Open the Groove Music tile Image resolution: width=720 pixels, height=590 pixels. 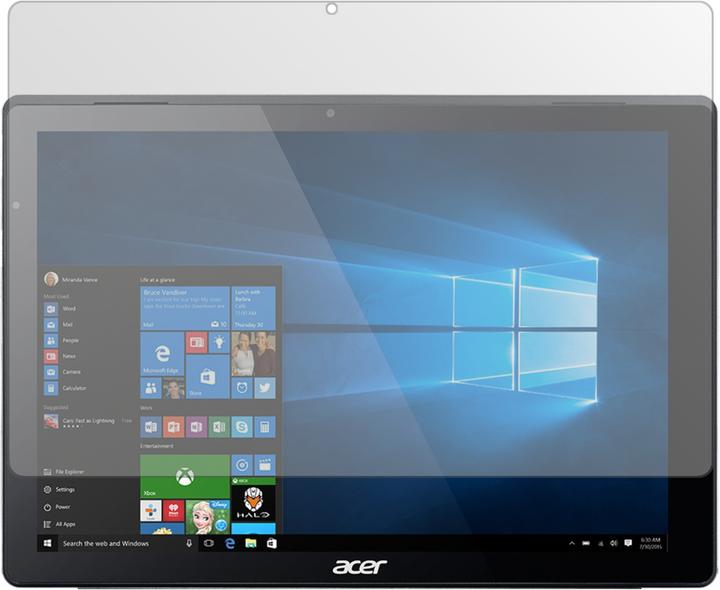[x=242, y=465]
